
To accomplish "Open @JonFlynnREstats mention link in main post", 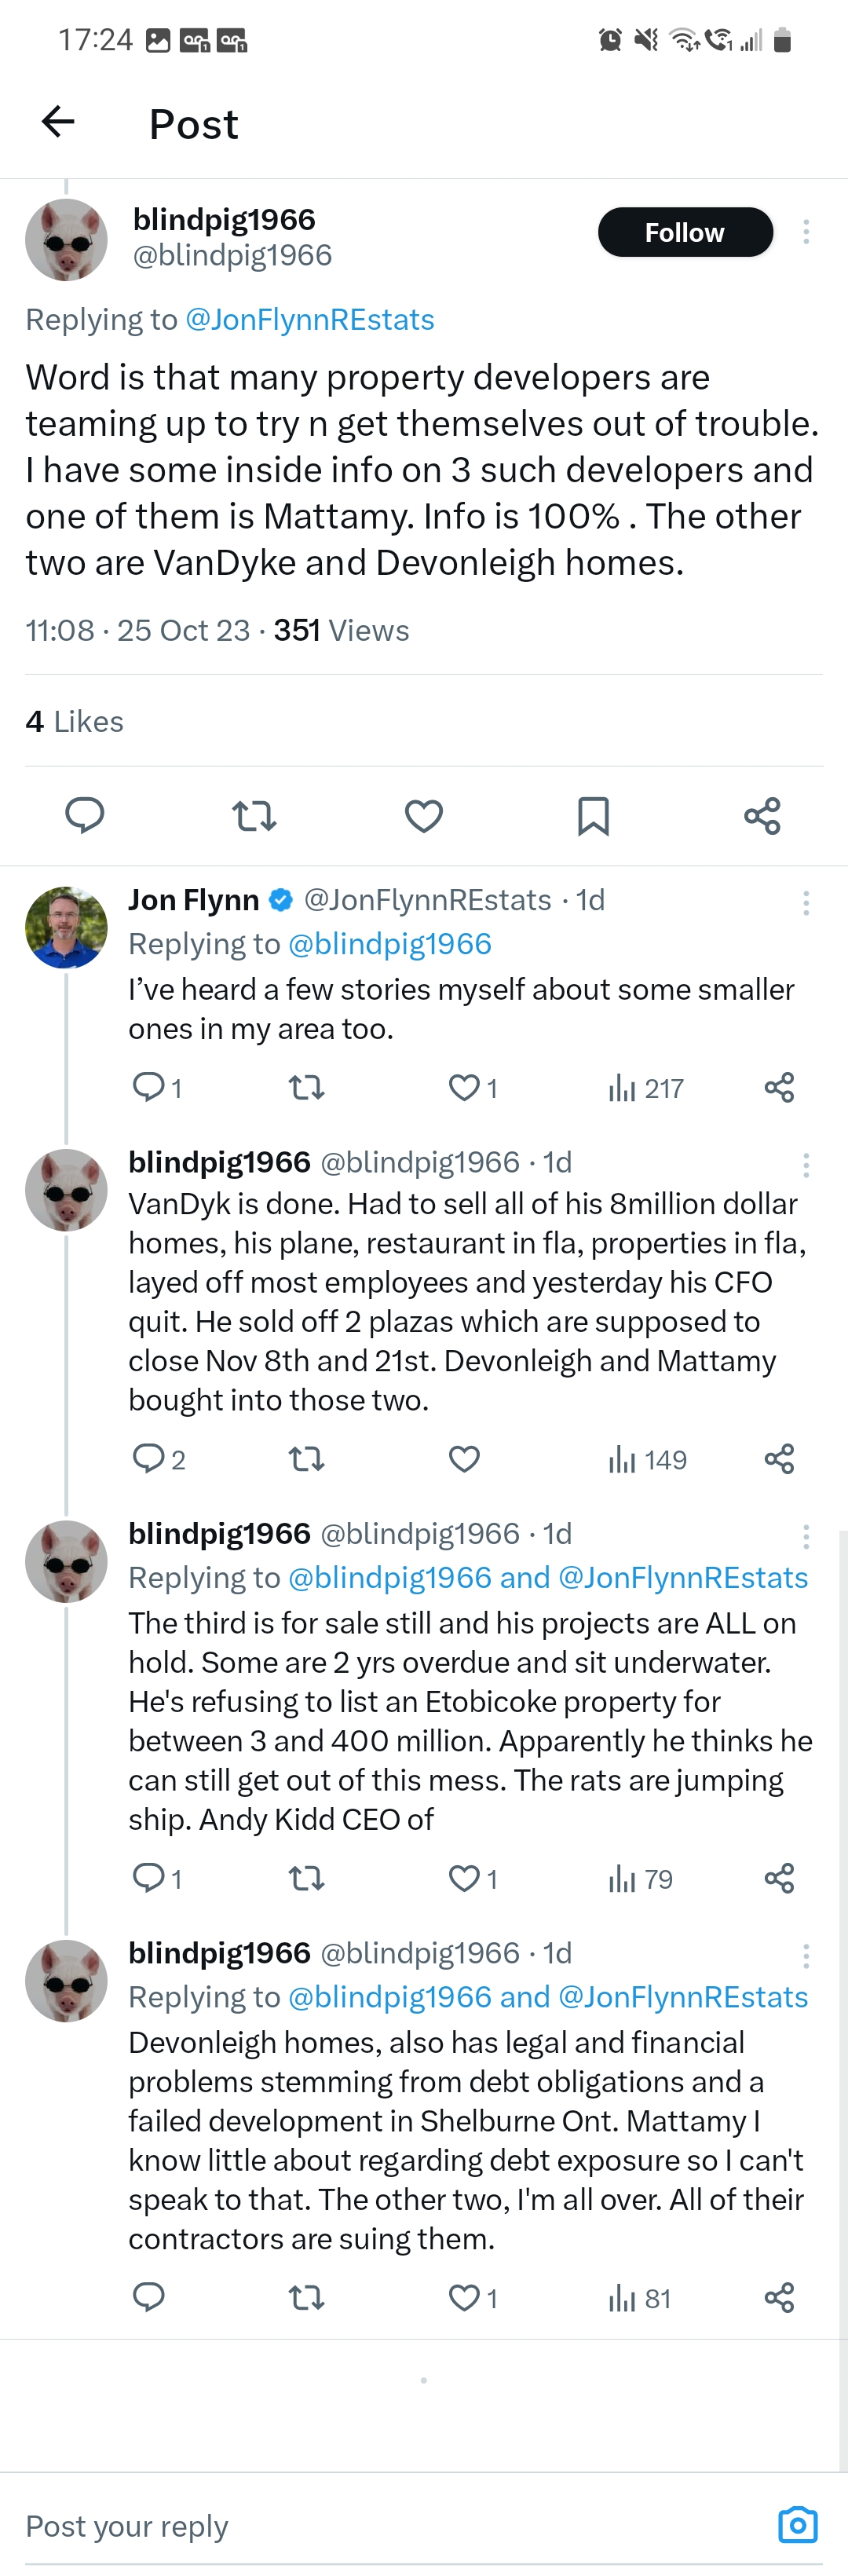I will [310, 320].
